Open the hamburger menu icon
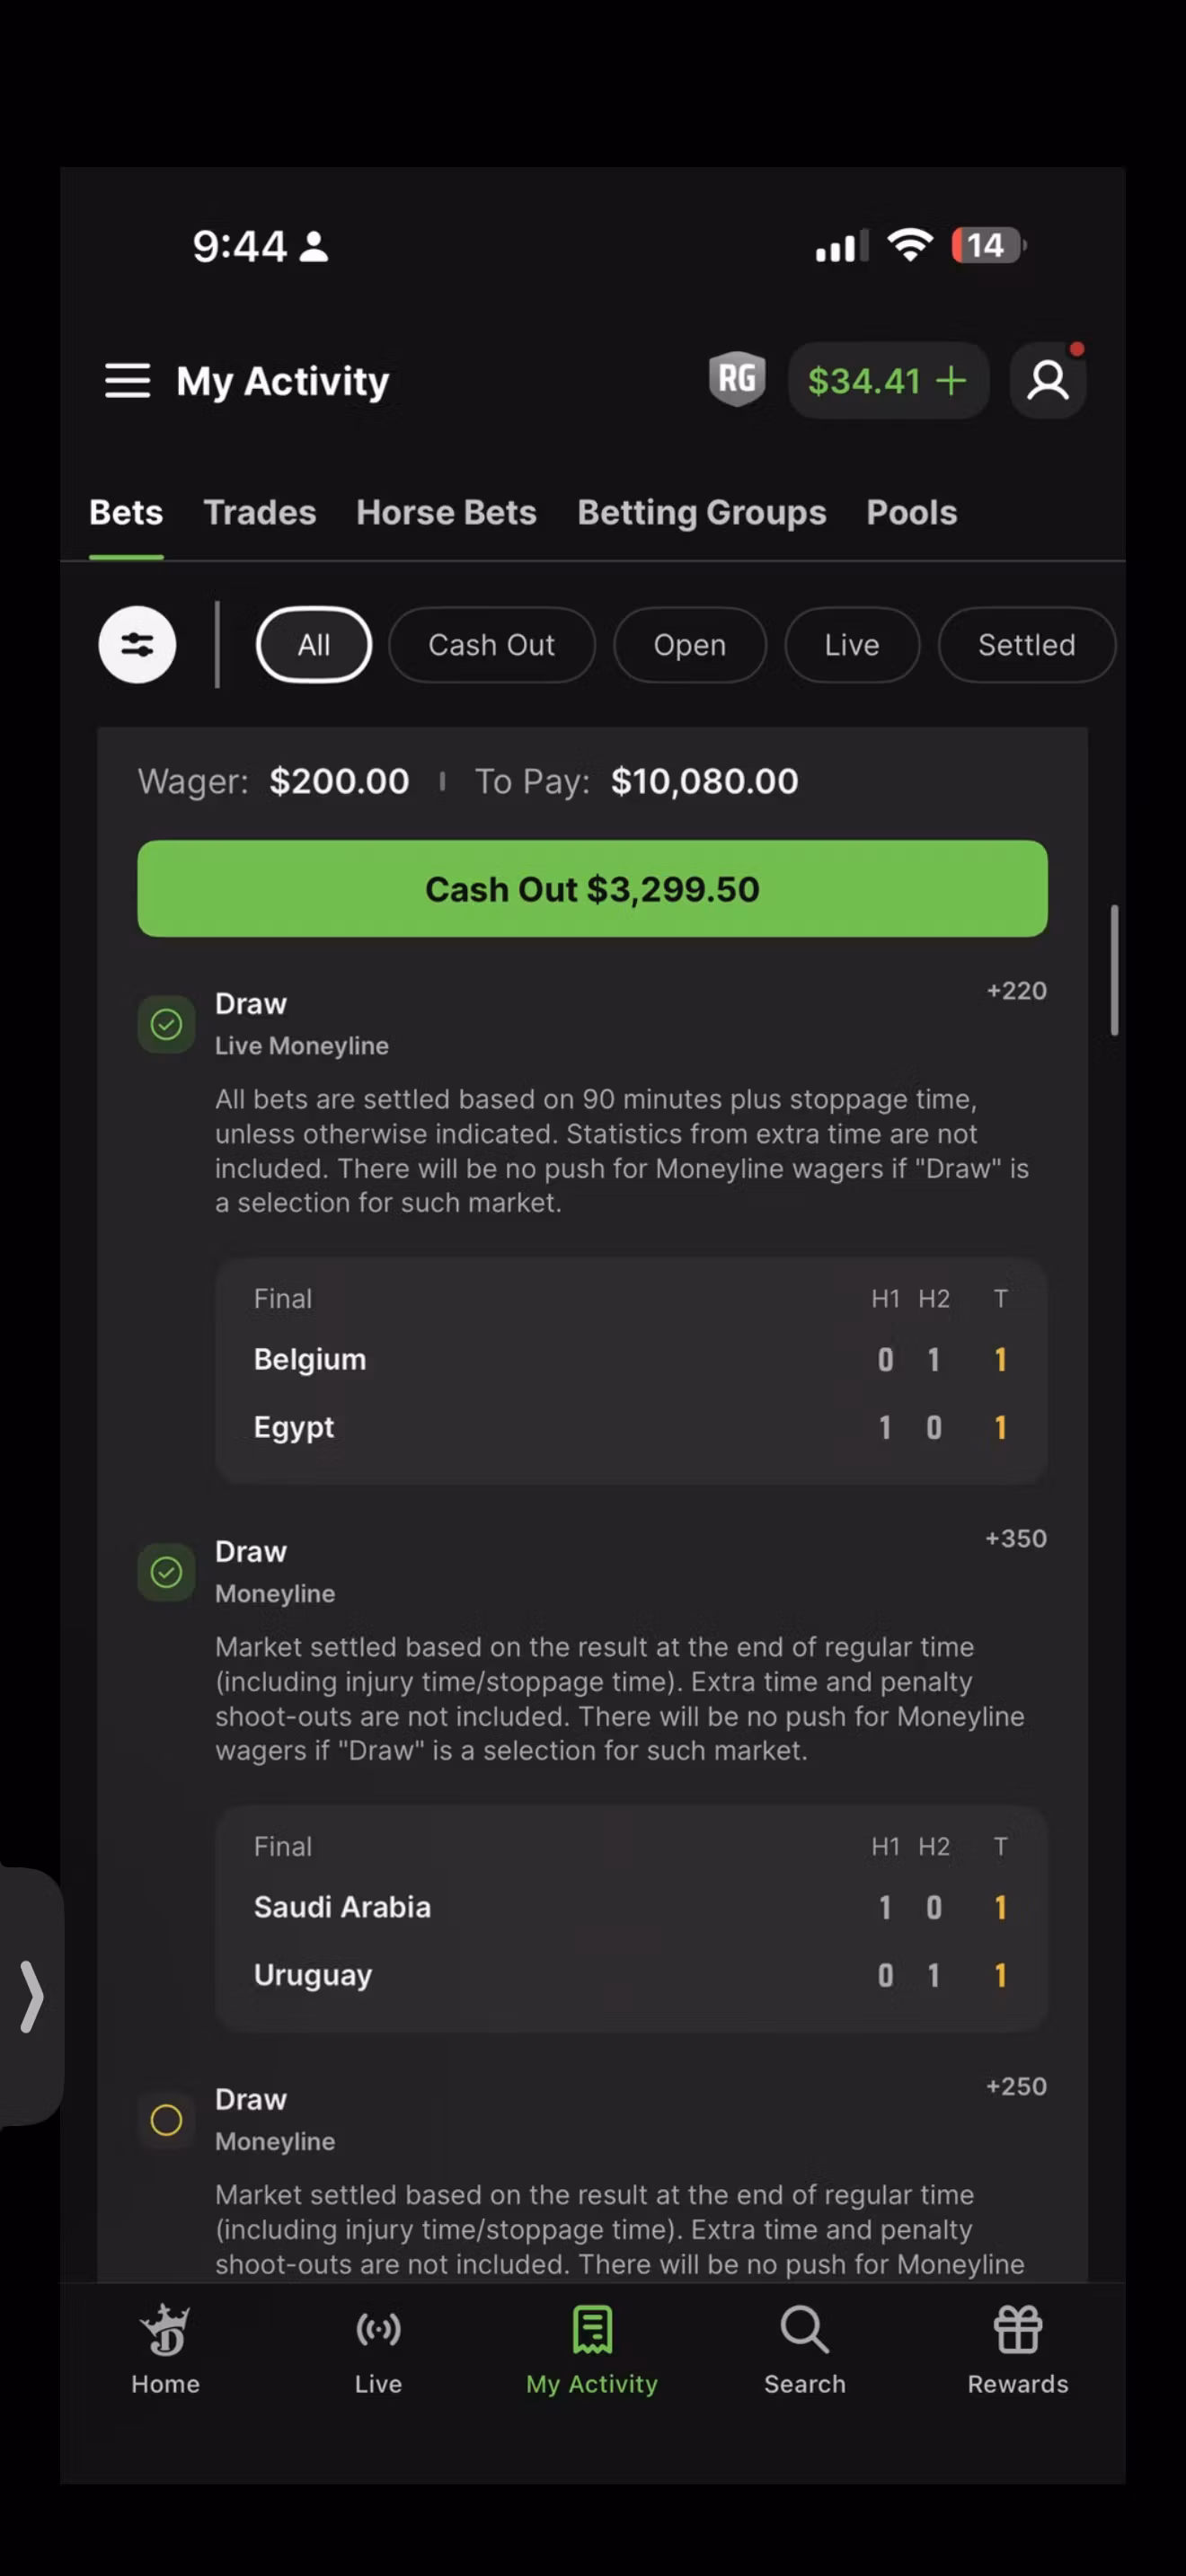Viewport: 1186px width, 2576px height. point(127,381)
